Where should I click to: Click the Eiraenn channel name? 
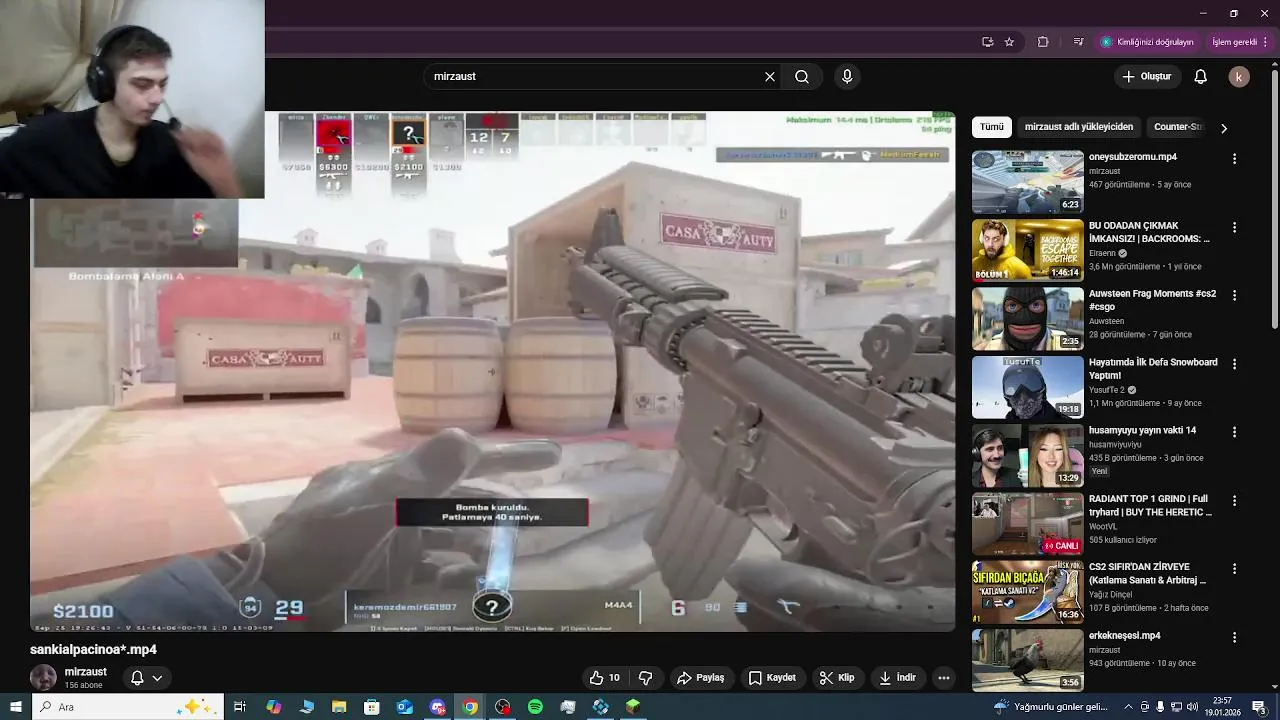point(1103,253)
